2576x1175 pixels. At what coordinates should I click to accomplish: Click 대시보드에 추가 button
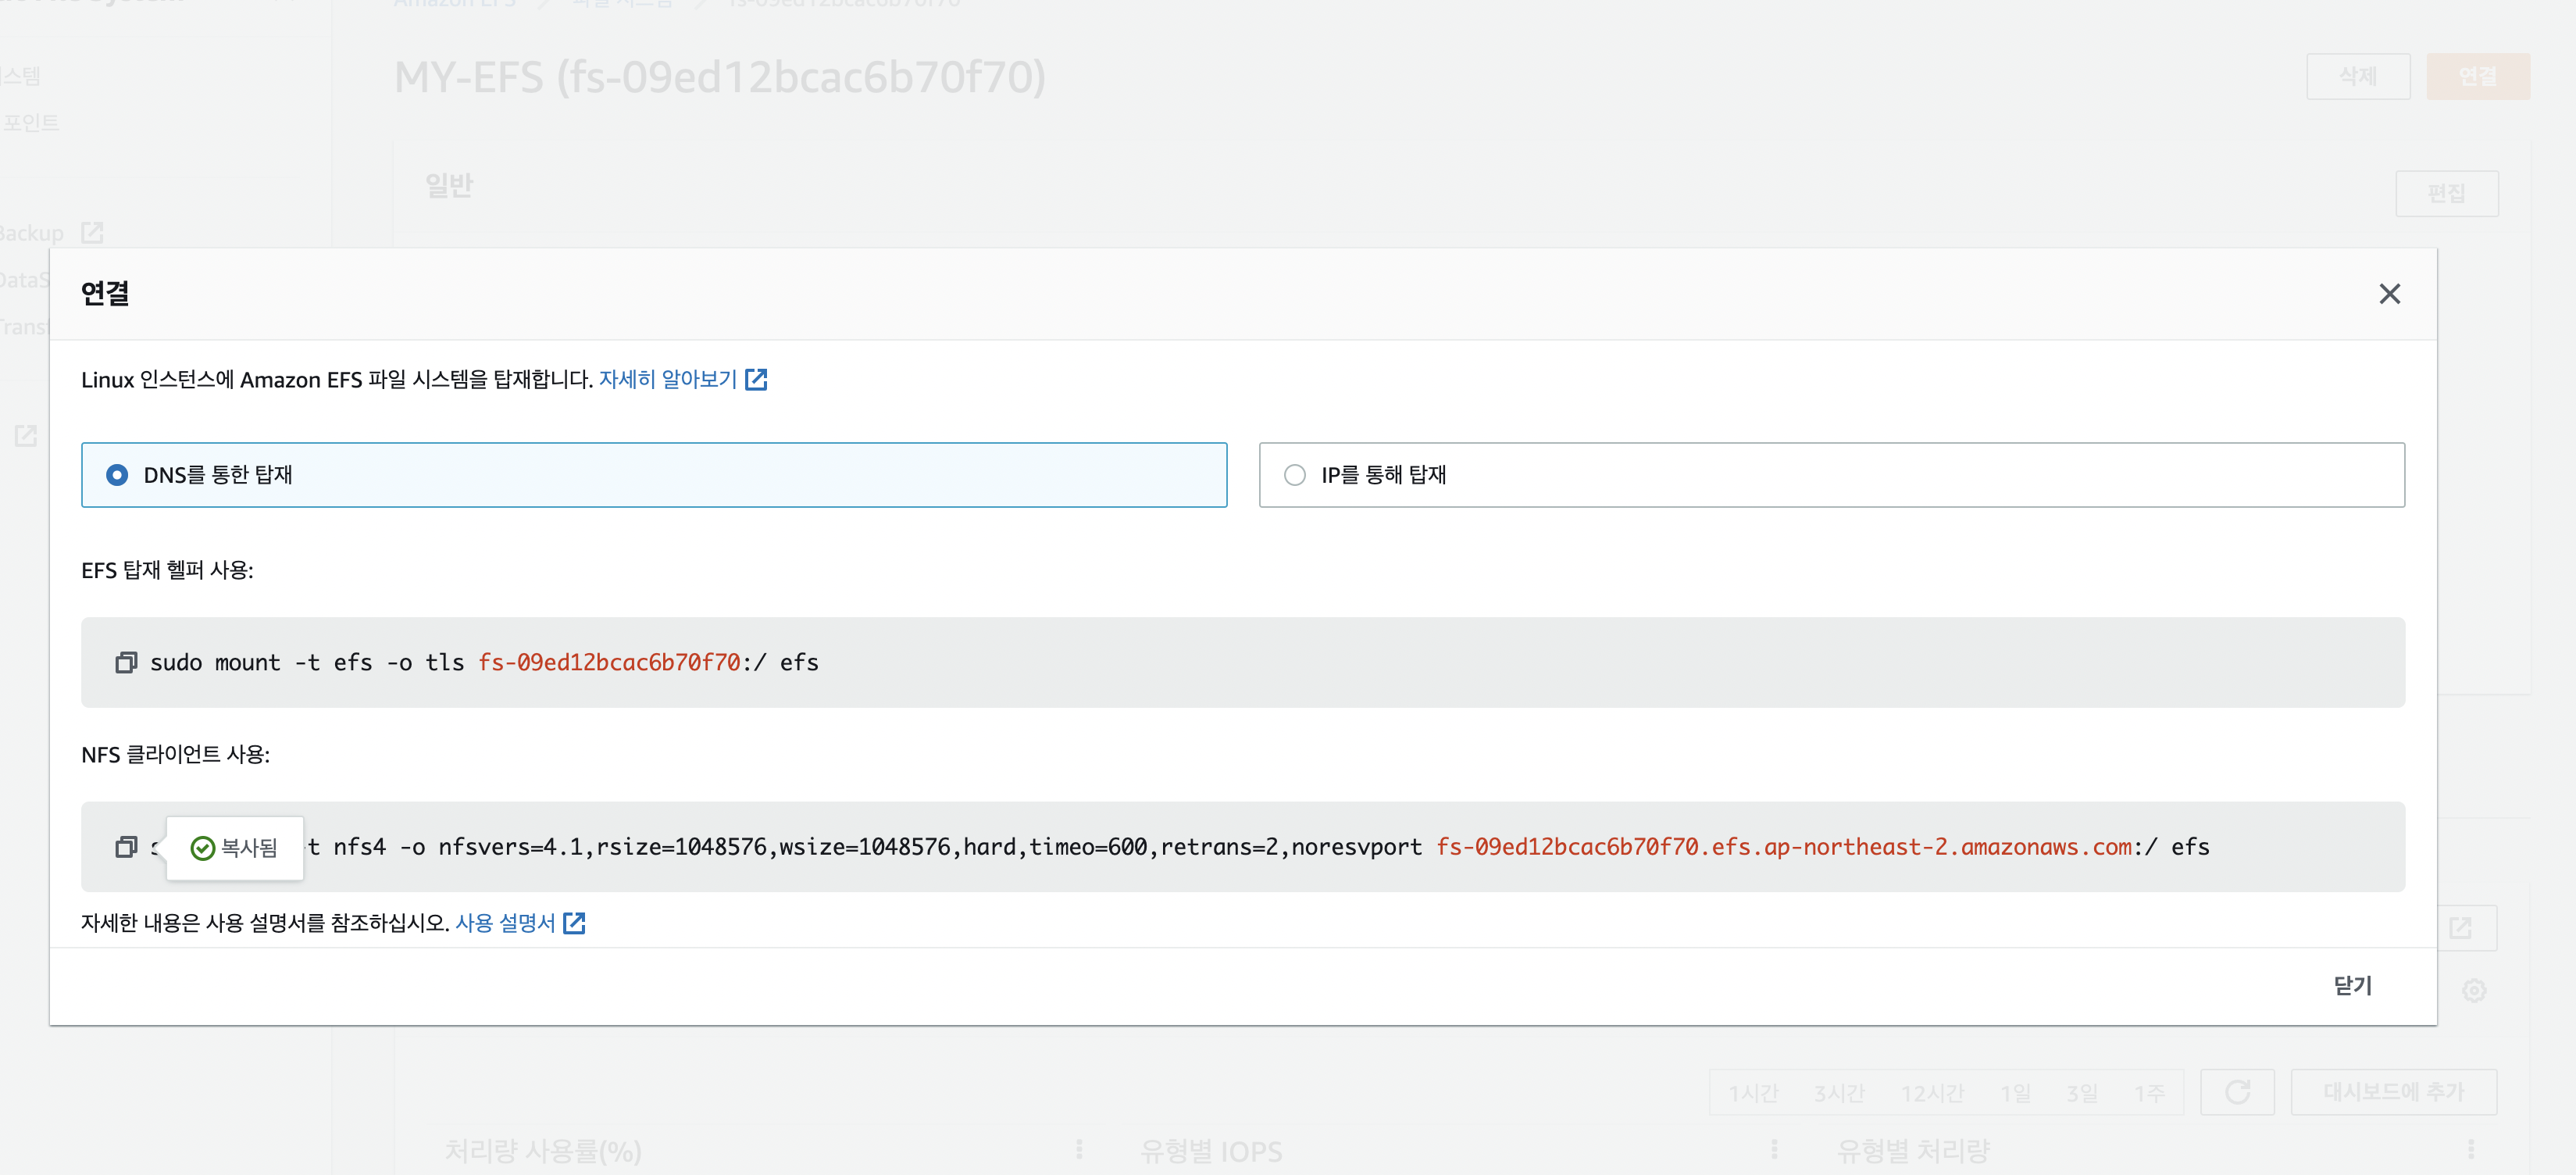(2393, 1092)
